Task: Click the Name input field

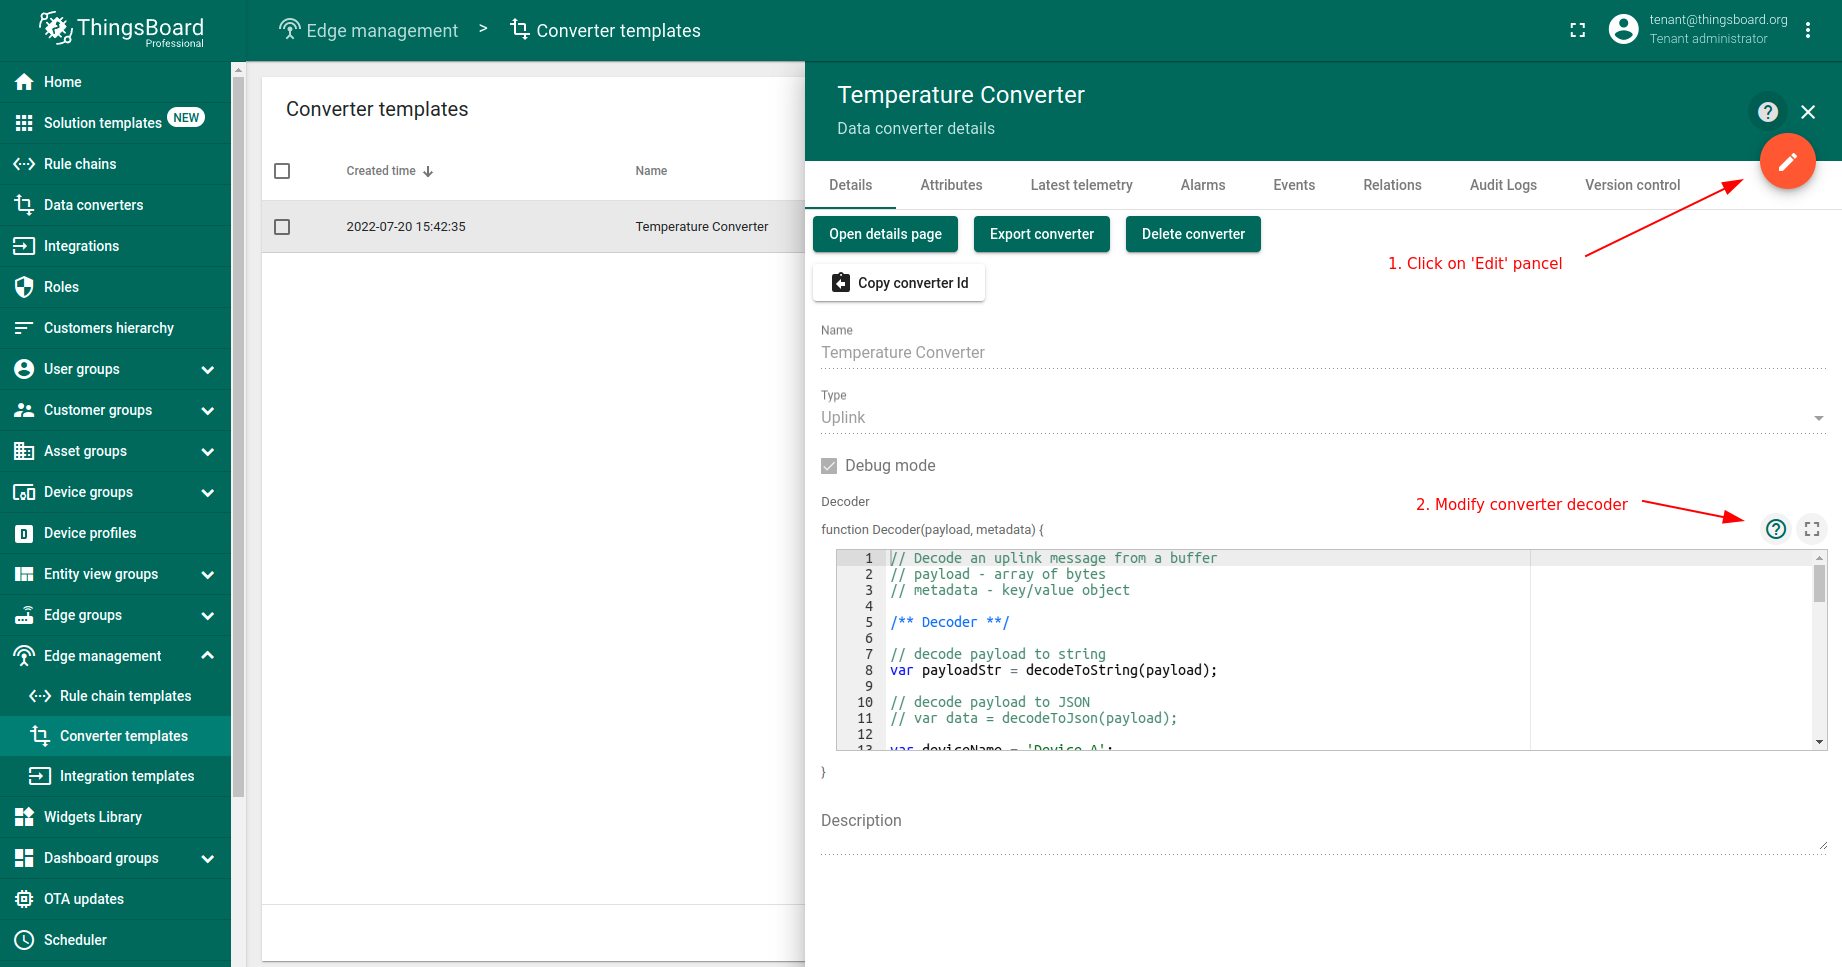Action: (x=1323, y=353)
